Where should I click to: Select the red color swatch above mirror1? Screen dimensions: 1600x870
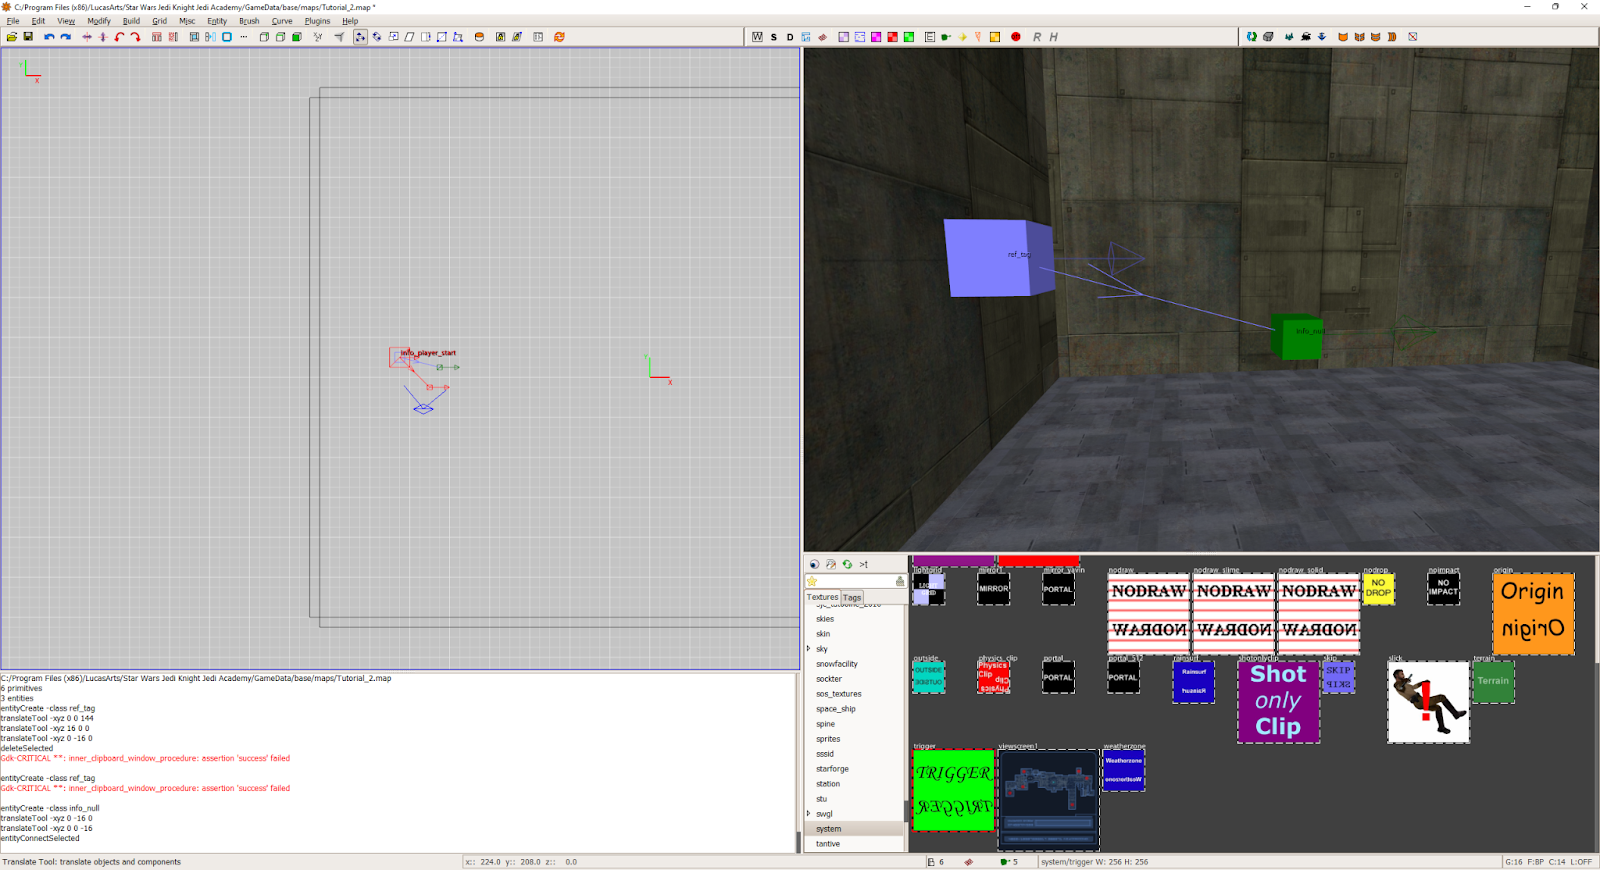tap(1039, 561)
